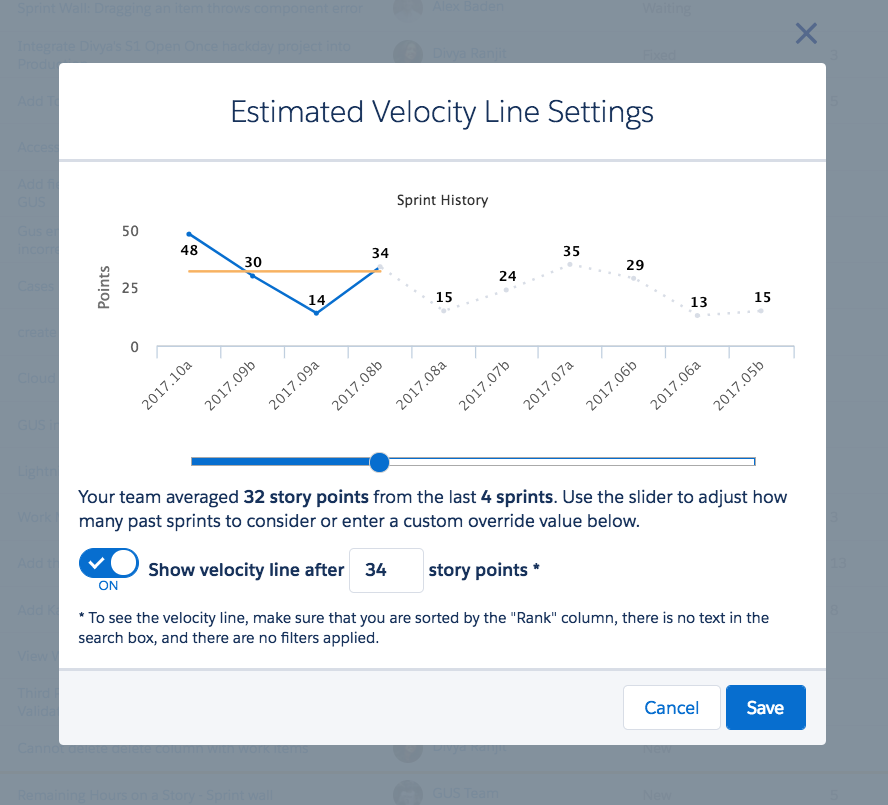Click the blue slider handle
Viewport: 888px width, 805px height.
pyautogui.click(x=379, y=462)
